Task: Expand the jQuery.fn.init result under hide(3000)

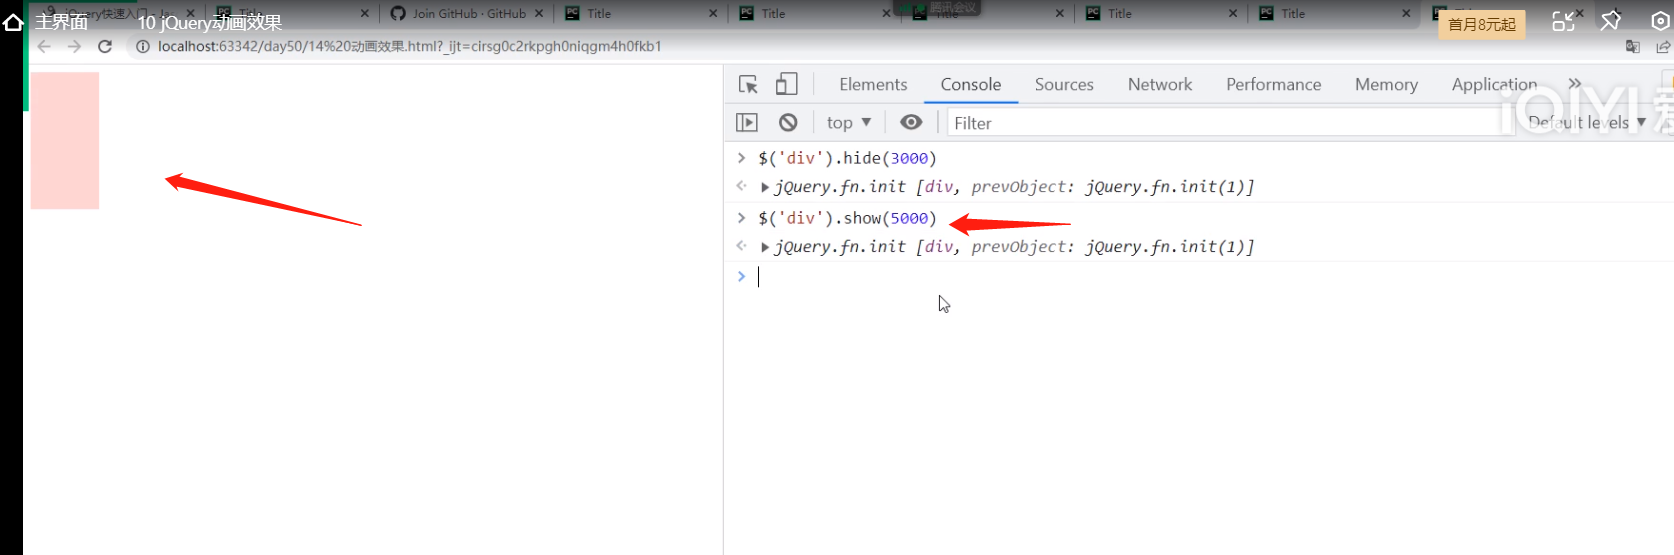Action: pyautogui.click(x=765, y=187)
